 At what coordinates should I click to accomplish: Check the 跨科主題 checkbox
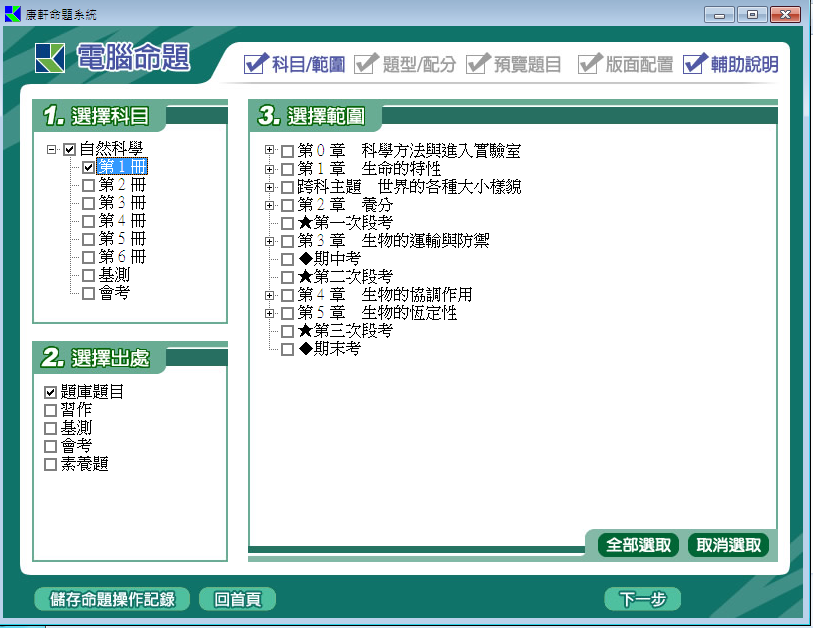point(287,188)
